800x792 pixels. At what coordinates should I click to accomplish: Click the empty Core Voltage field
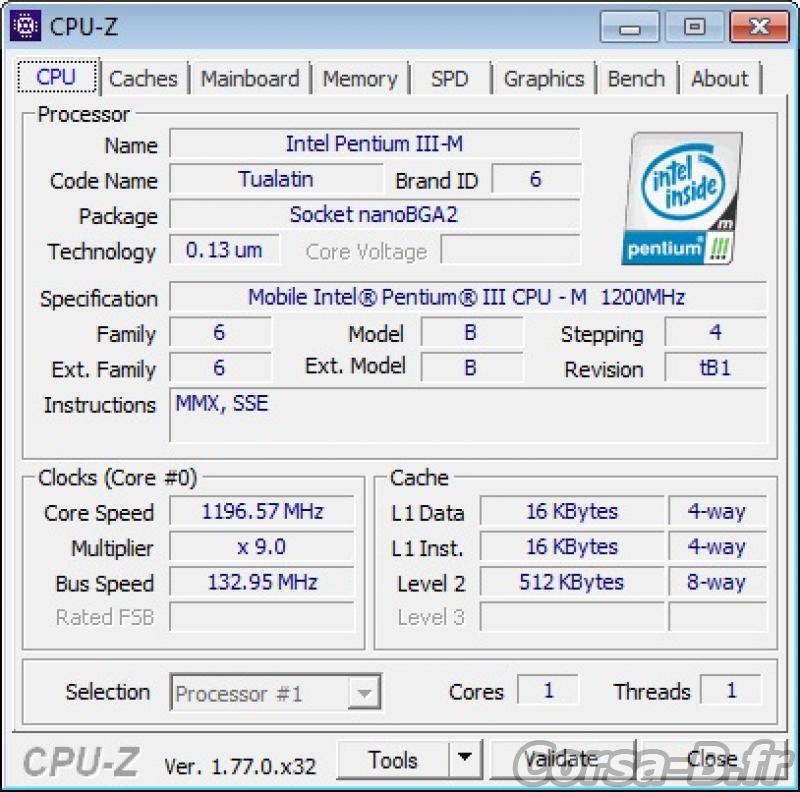point(511,250)
